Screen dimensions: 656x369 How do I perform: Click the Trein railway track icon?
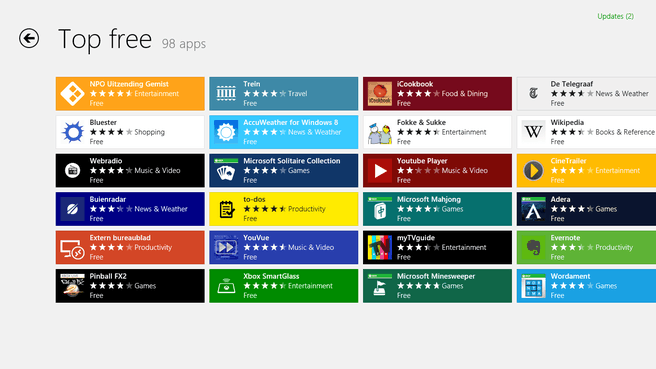[x=226, y=93]
